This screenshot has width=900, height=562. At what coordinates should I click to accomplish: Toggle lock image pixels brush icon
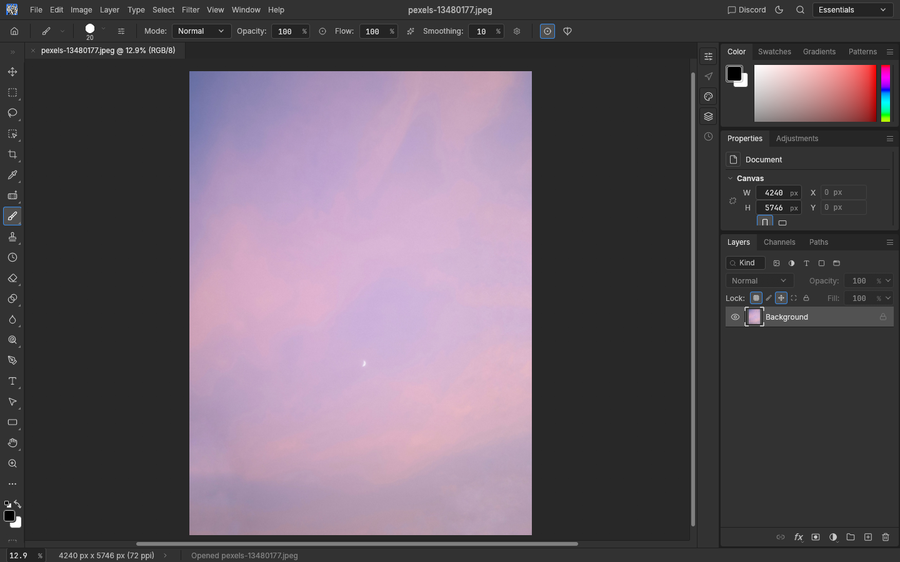(769, 298)
